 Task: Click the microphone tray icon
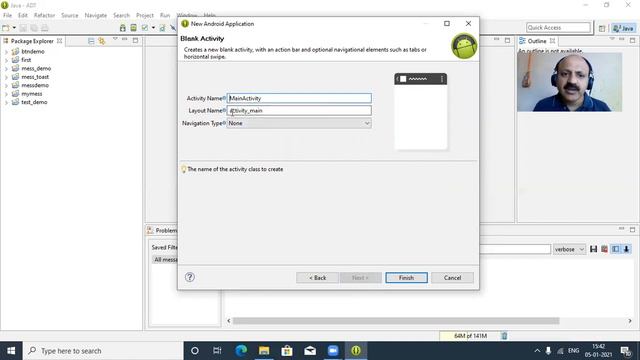point(548,351)
